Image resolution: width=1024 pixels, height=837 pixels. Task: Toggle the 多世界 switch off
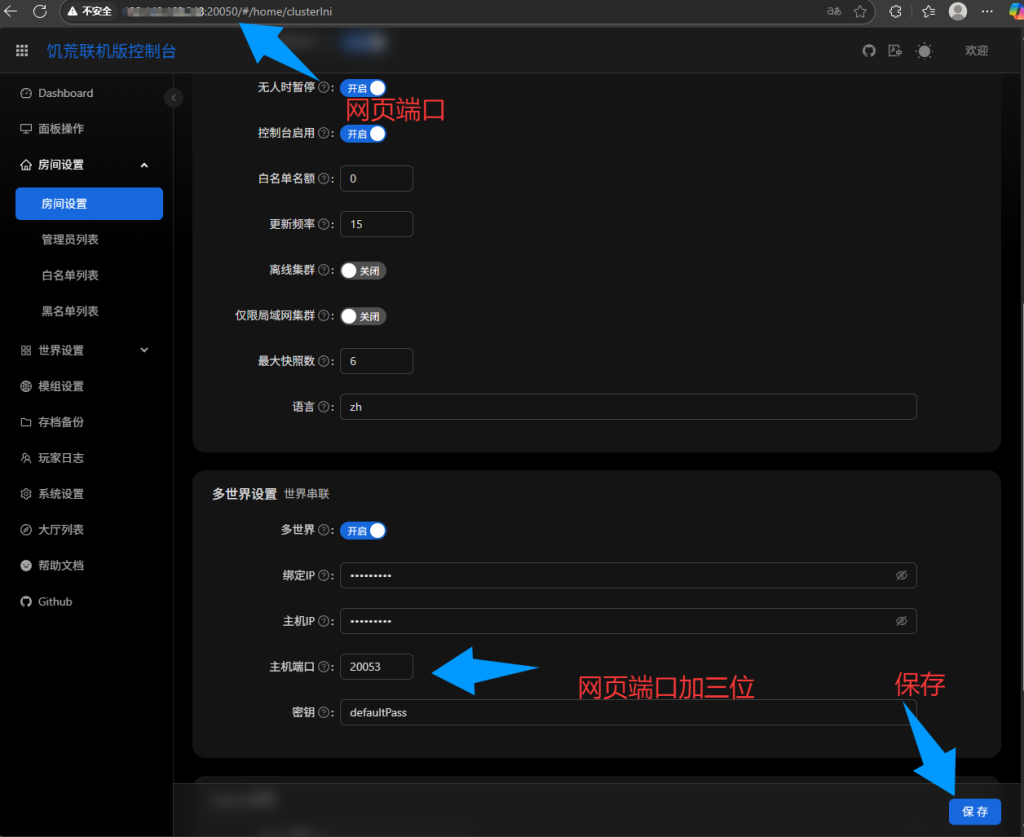click(x=363, y=531)
